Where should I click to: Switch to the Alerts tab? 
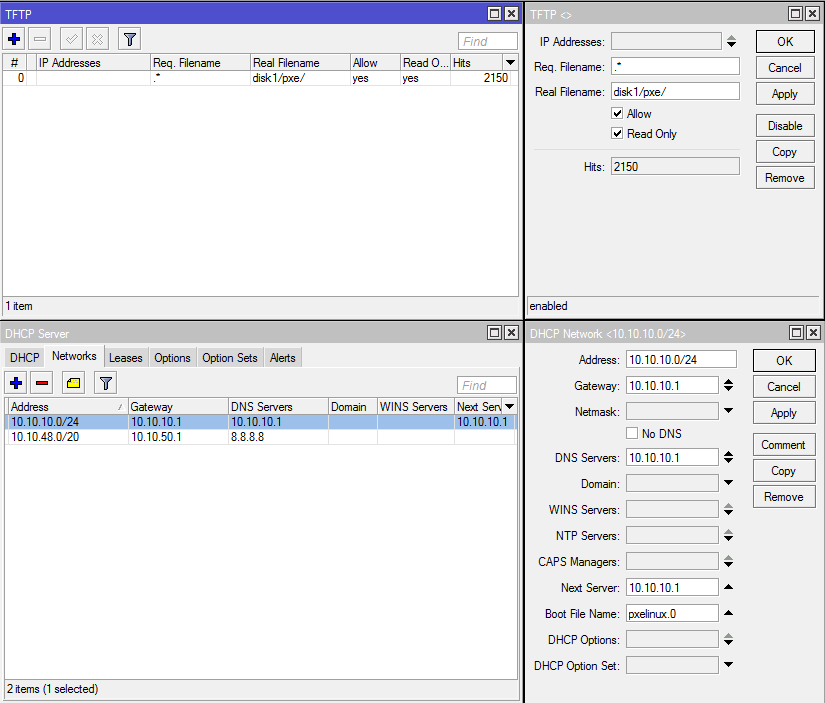tap(283, 358)
